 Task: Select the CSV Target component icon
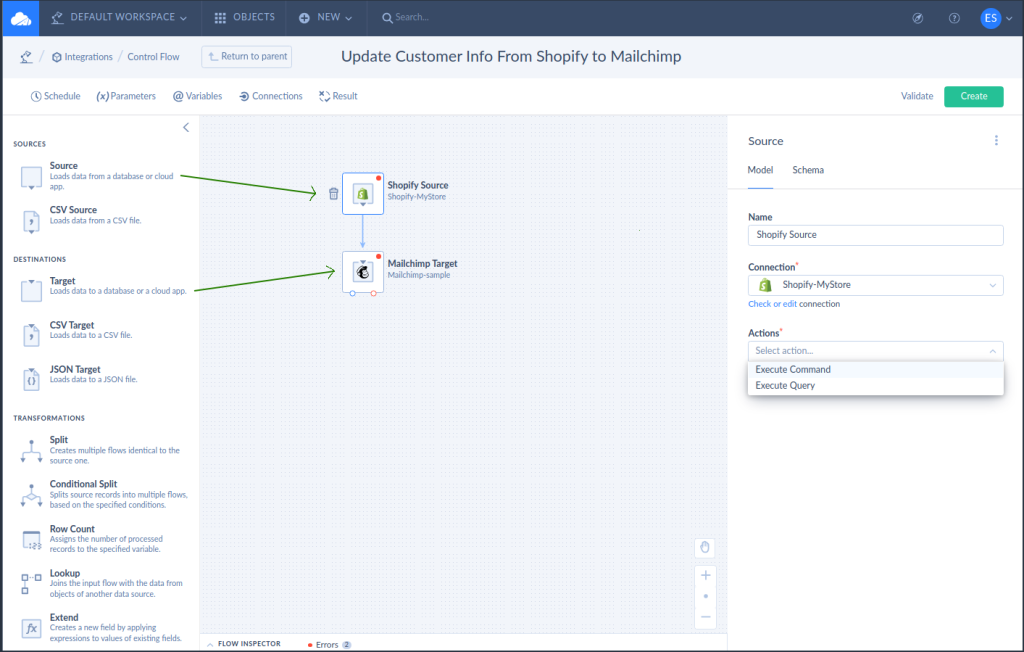(31, 334)
